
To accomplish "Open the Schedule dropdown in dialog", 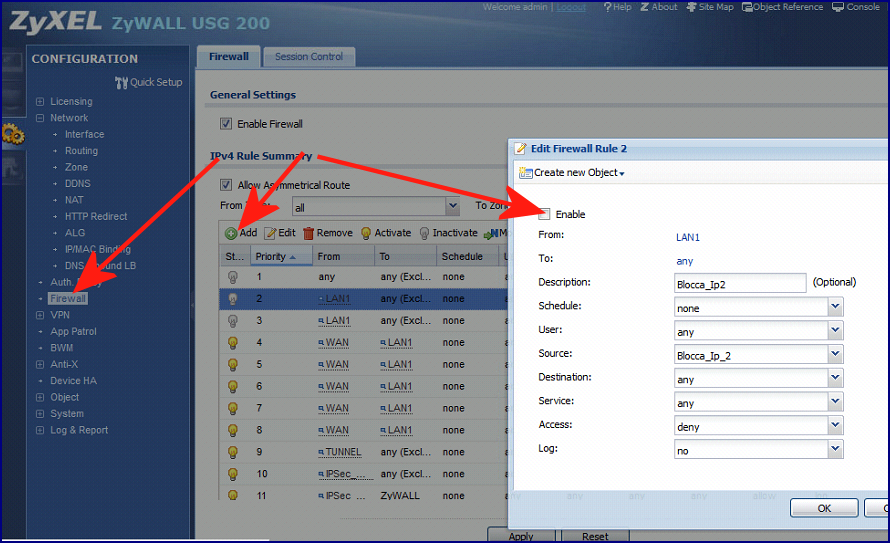I will coord(835,307).
